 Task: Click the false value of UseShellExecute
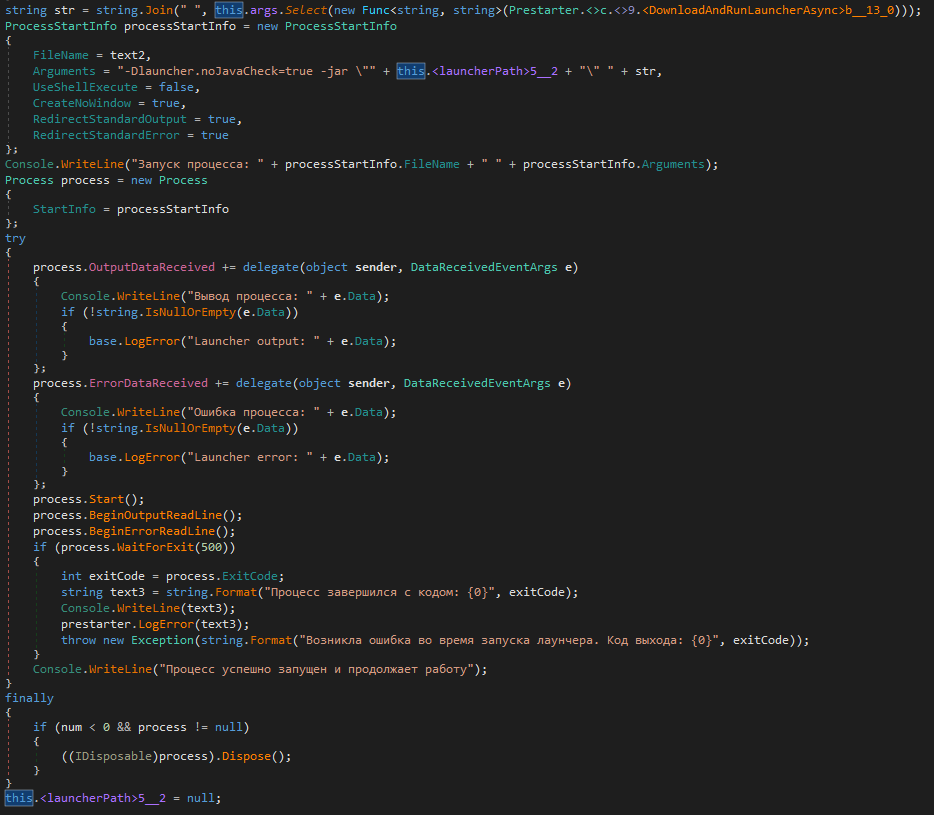[176, 87]
